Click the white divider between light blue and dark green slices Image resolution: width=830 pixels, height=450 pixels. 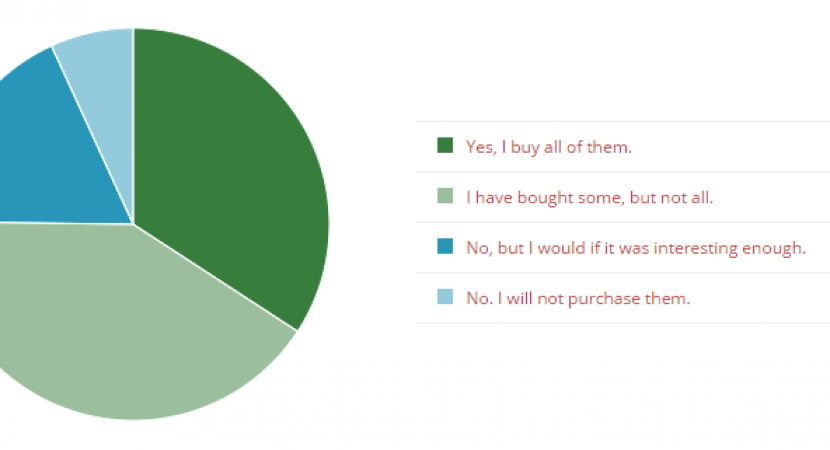[x=133, y=120]
